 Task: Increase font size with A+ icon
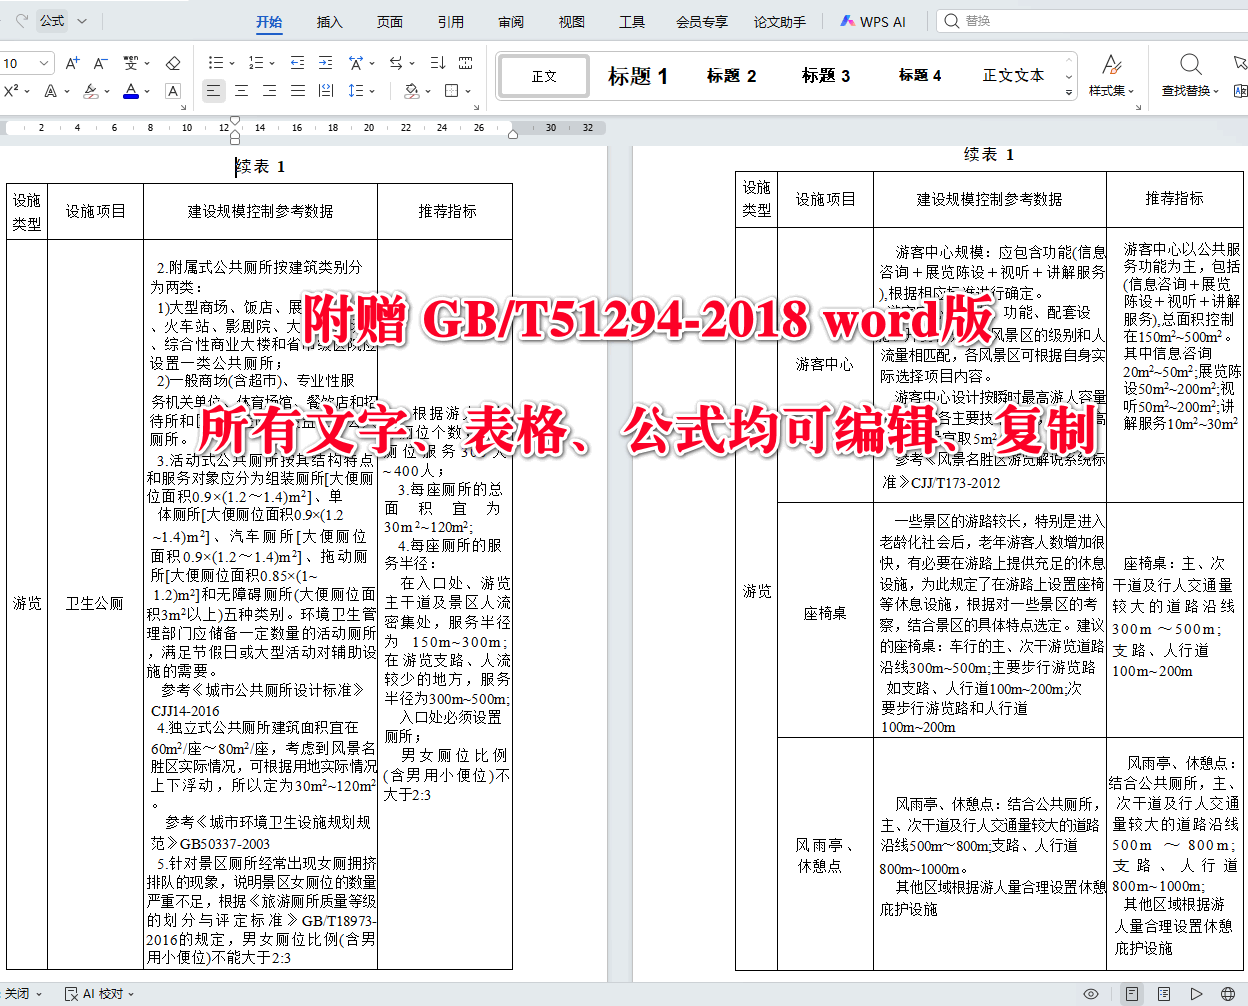pos(72,63)
